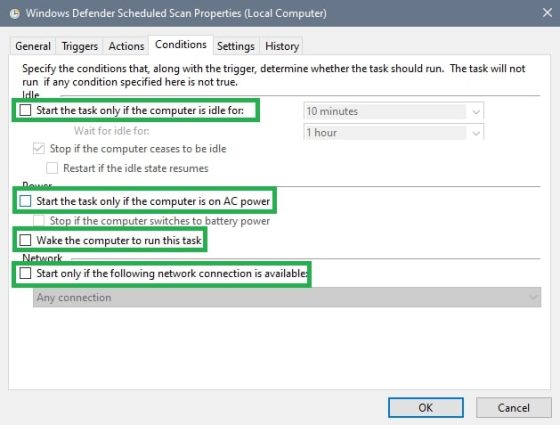
Task: Close the Scheduled Scan Properties dialog
Action: [547, 13]
